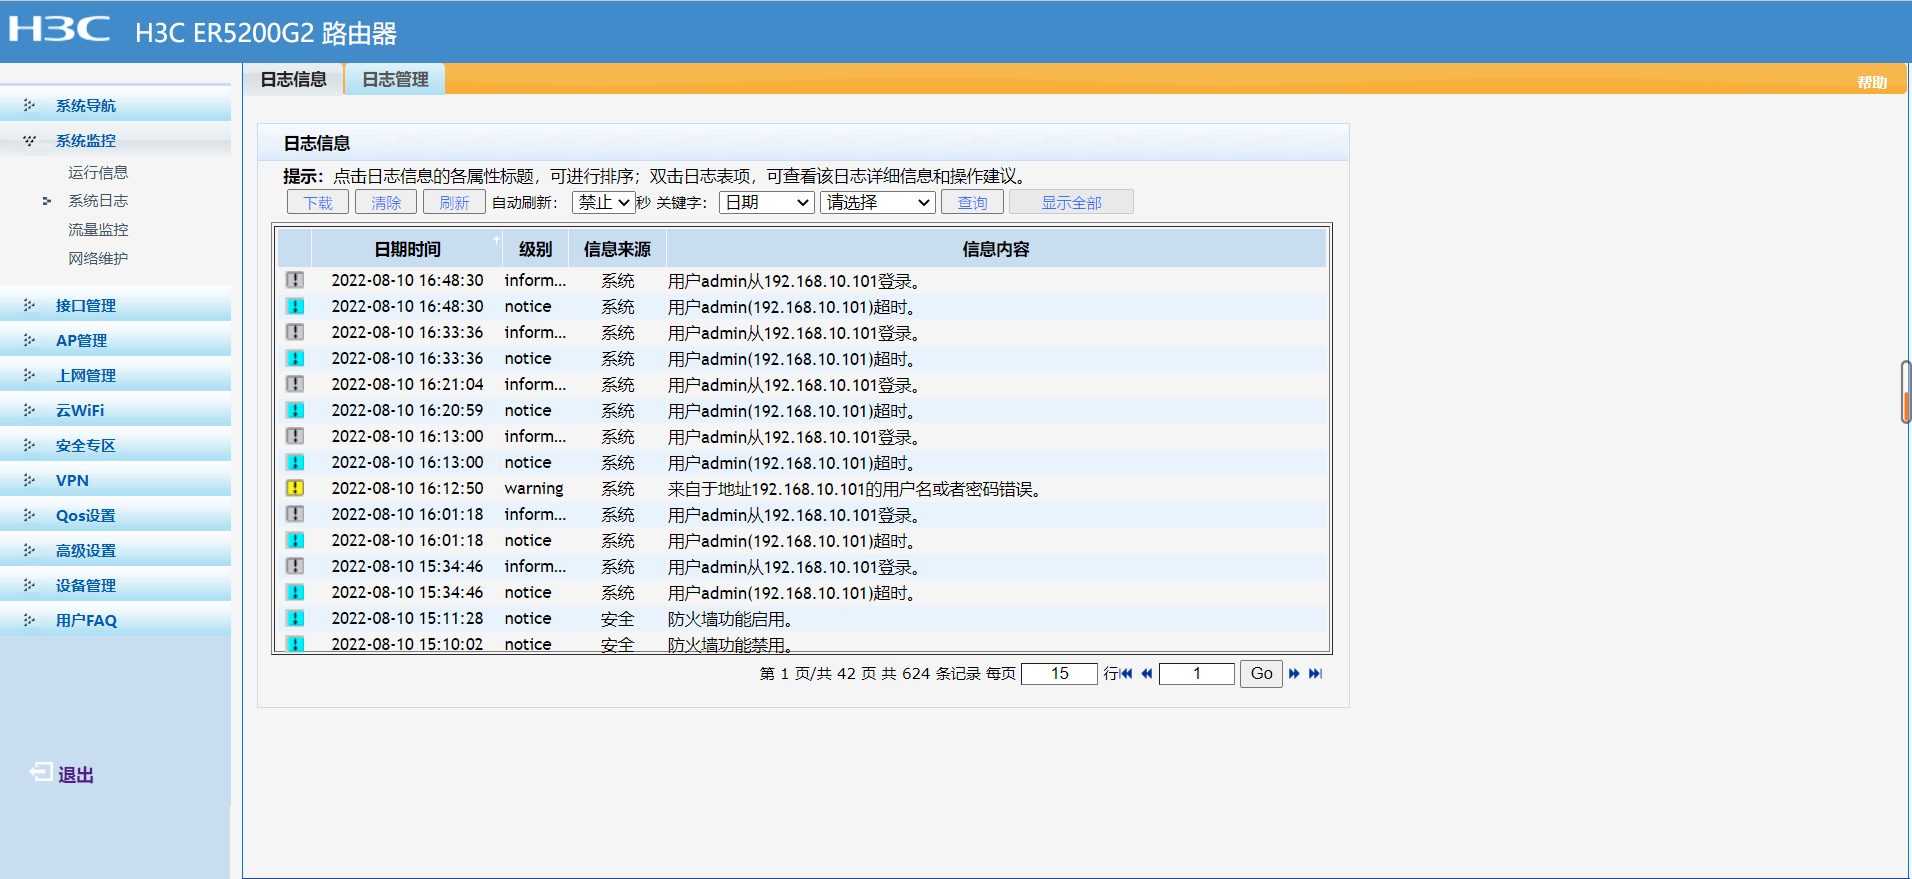Screen dimensions: 1912x879
Task: Expand the 安全专区 menu
Action: [86, 446]
